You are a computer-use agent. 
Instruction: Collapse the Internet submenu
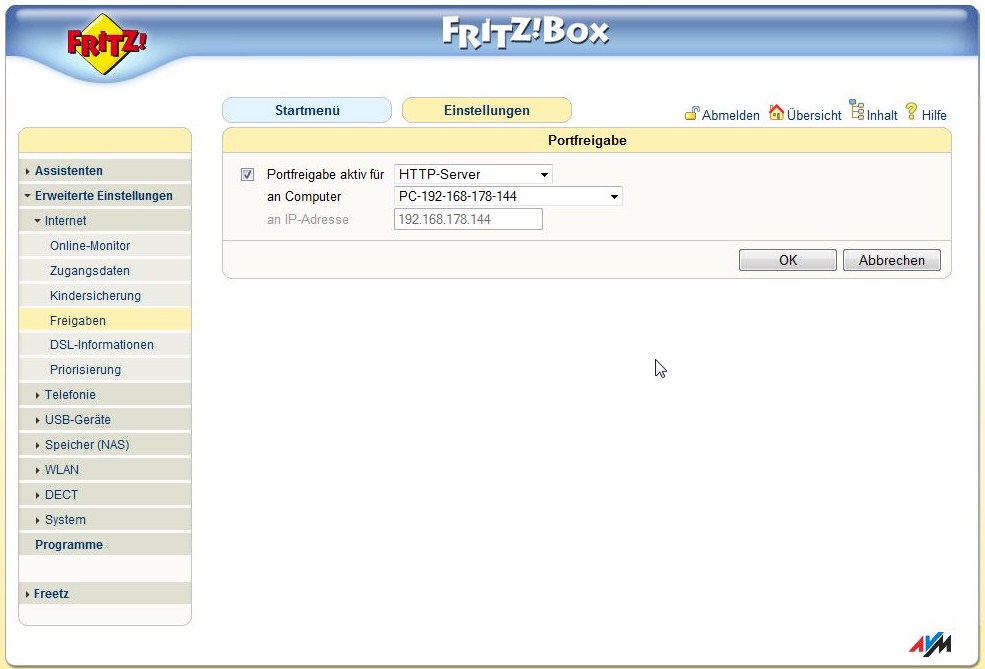105,220
